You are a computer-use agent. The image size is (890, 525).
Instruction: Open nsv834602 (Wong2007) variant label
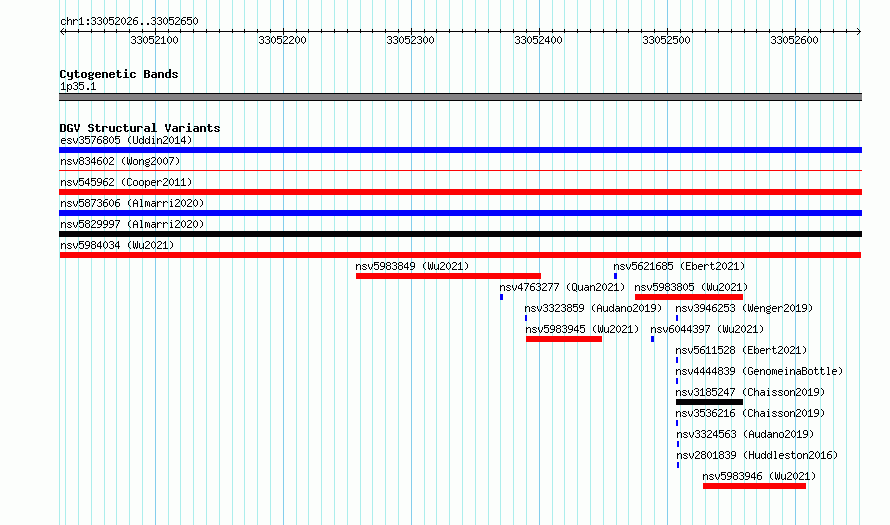click(120, 161)
